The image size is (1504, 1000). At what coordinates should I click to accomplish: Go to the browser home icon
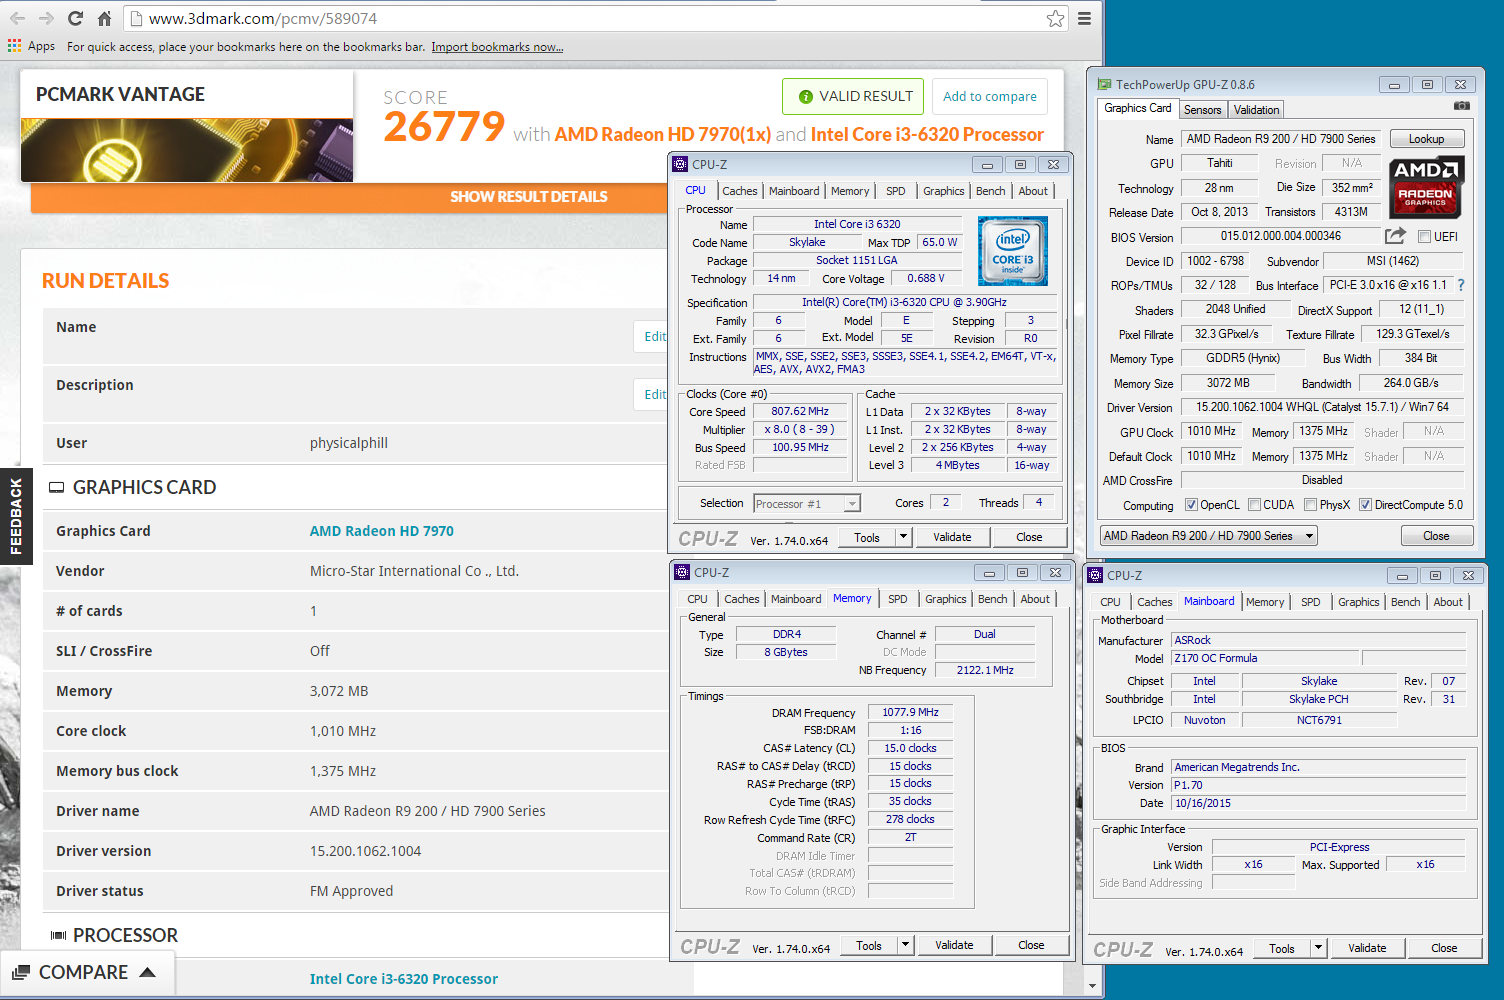pos(104,18)
